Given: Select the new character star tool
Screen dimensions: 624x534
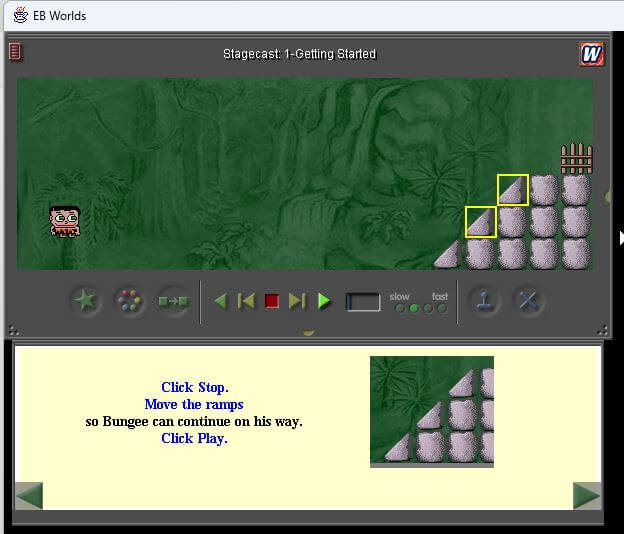Looking at the screenshot, I should (85, 301).
